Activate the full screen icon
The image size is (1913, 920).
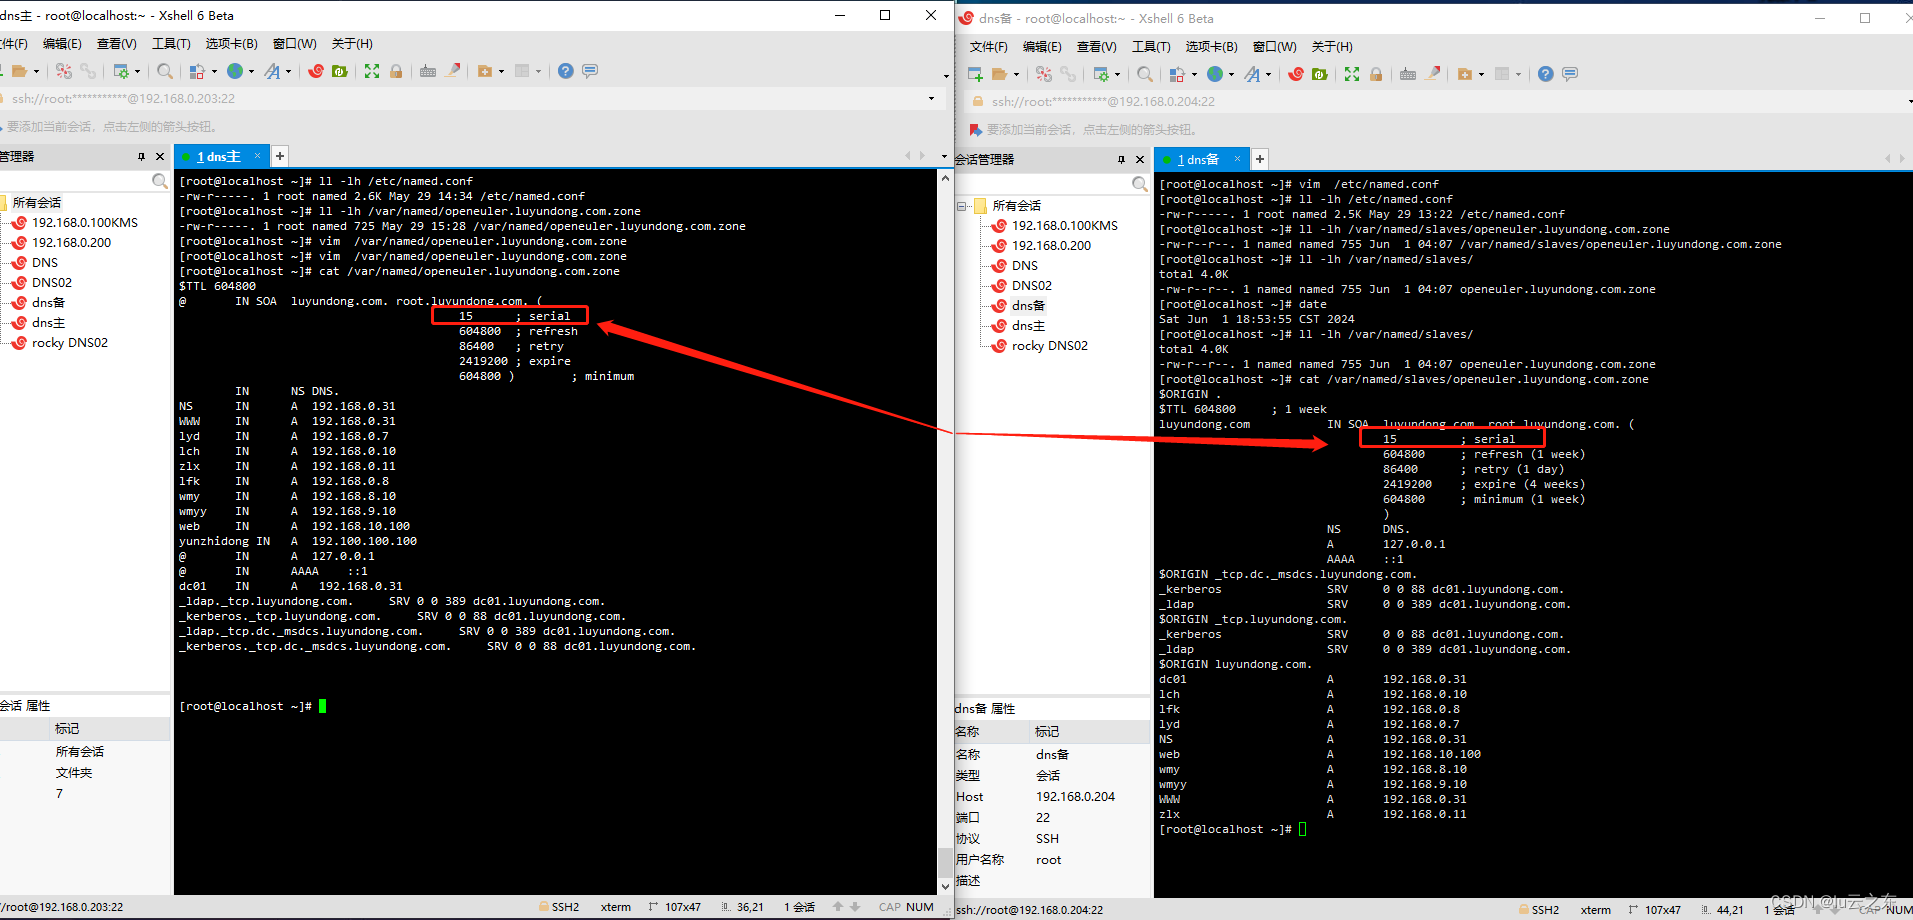pyautogui.click(x=372, y=71)
